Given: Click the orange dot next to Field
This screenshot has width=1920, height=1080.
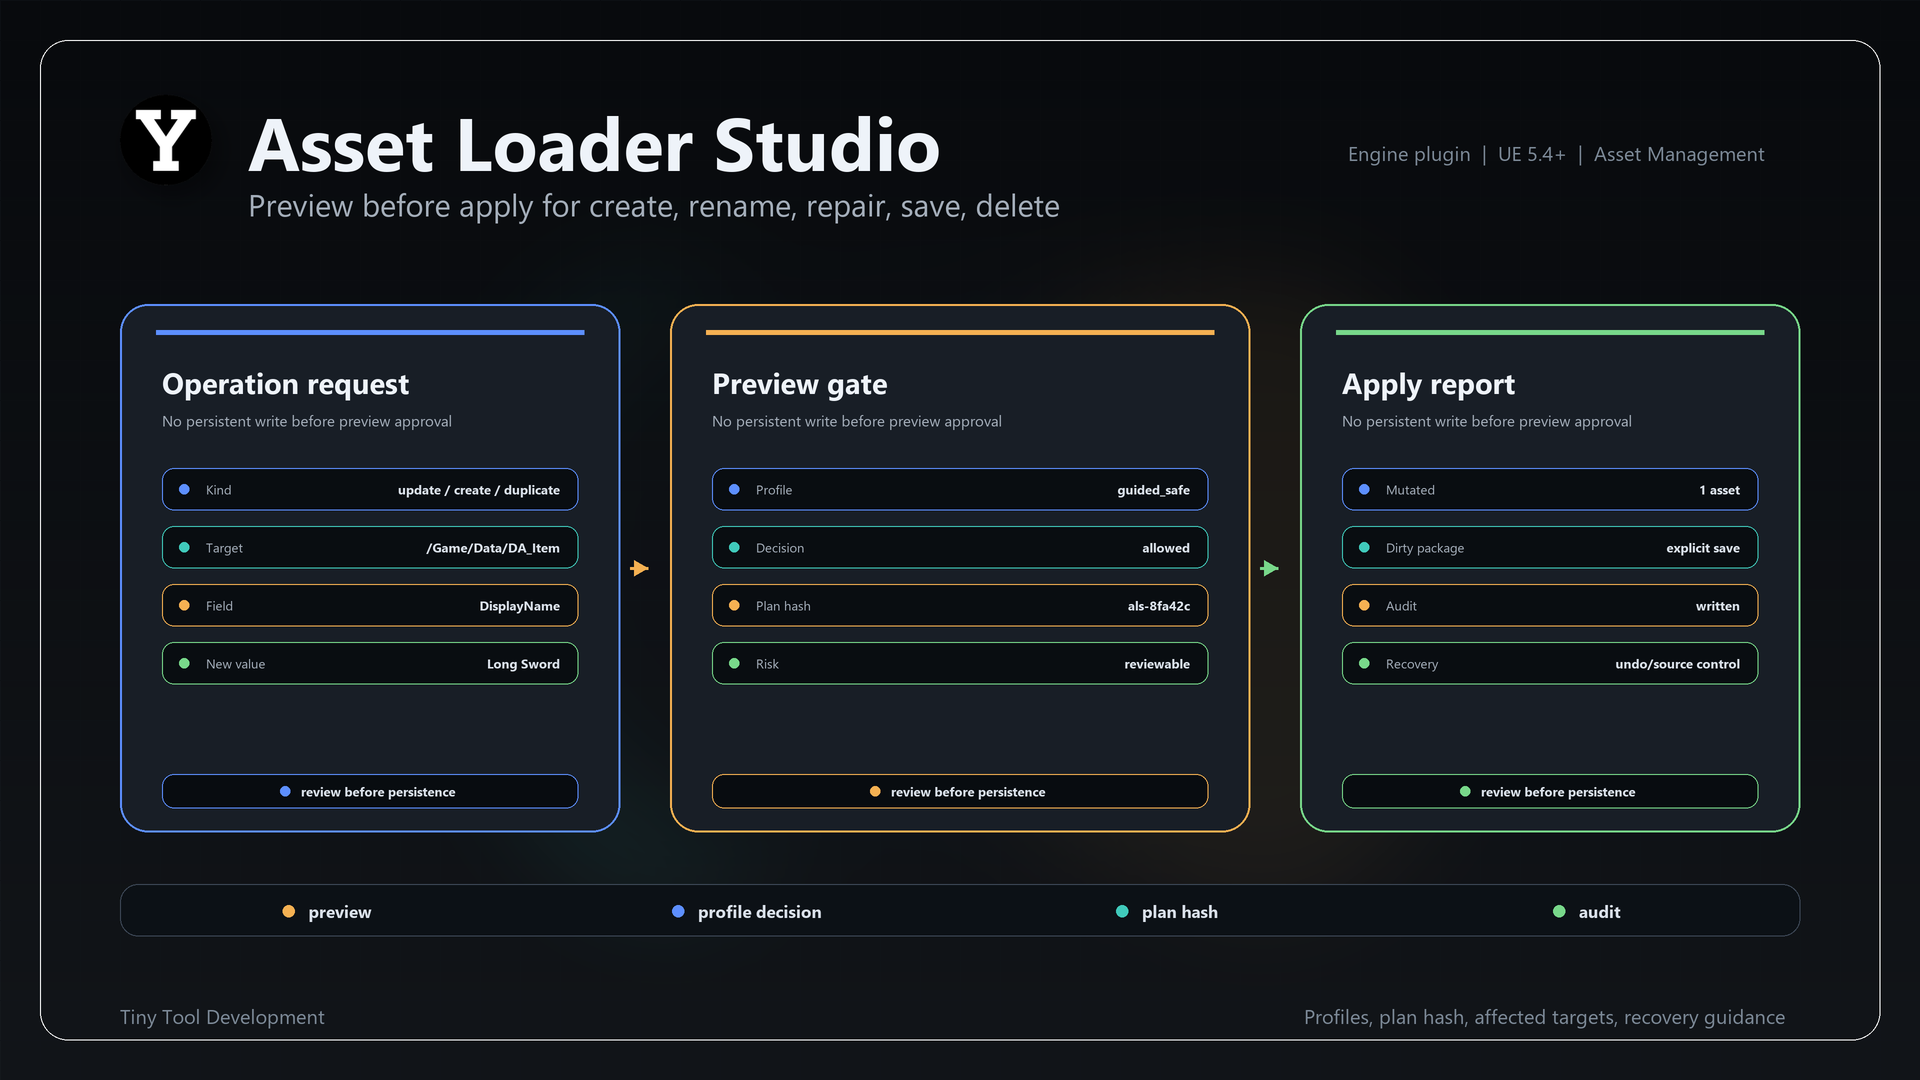Looking at the screenshot, I should pos(184,606).
